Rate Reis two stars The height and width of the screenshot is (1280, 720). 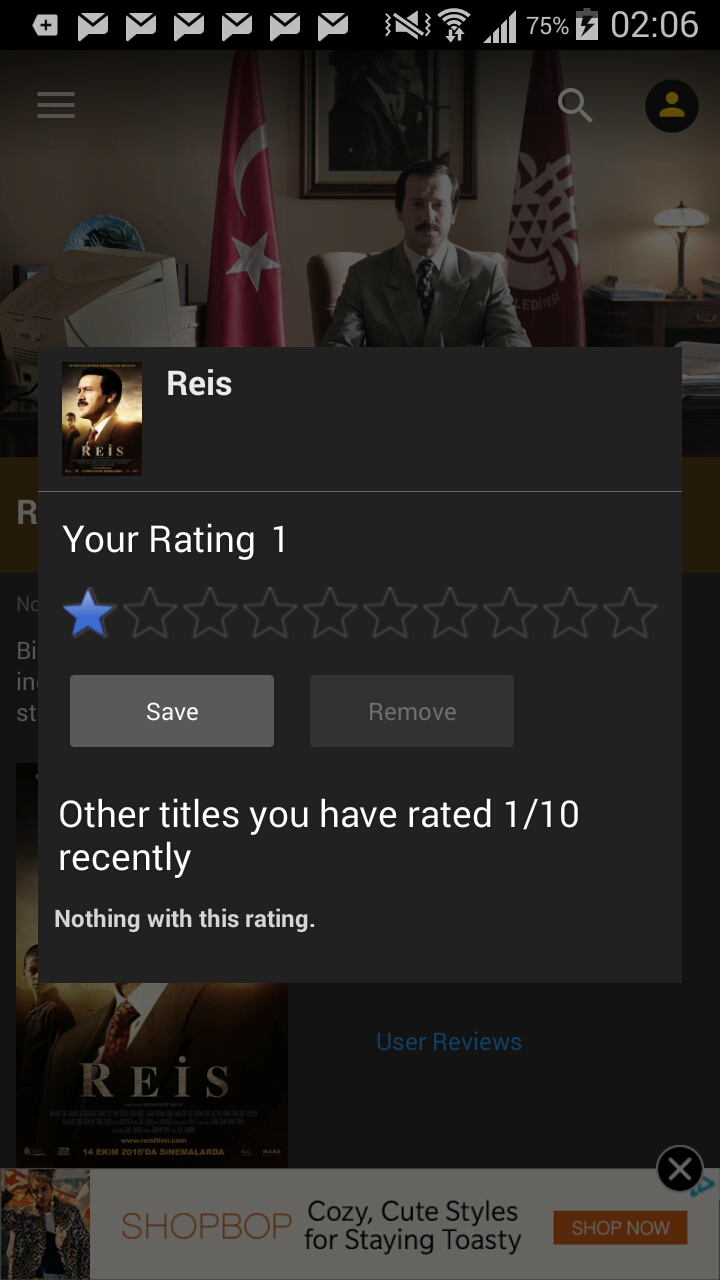click(x=150, y=613)
